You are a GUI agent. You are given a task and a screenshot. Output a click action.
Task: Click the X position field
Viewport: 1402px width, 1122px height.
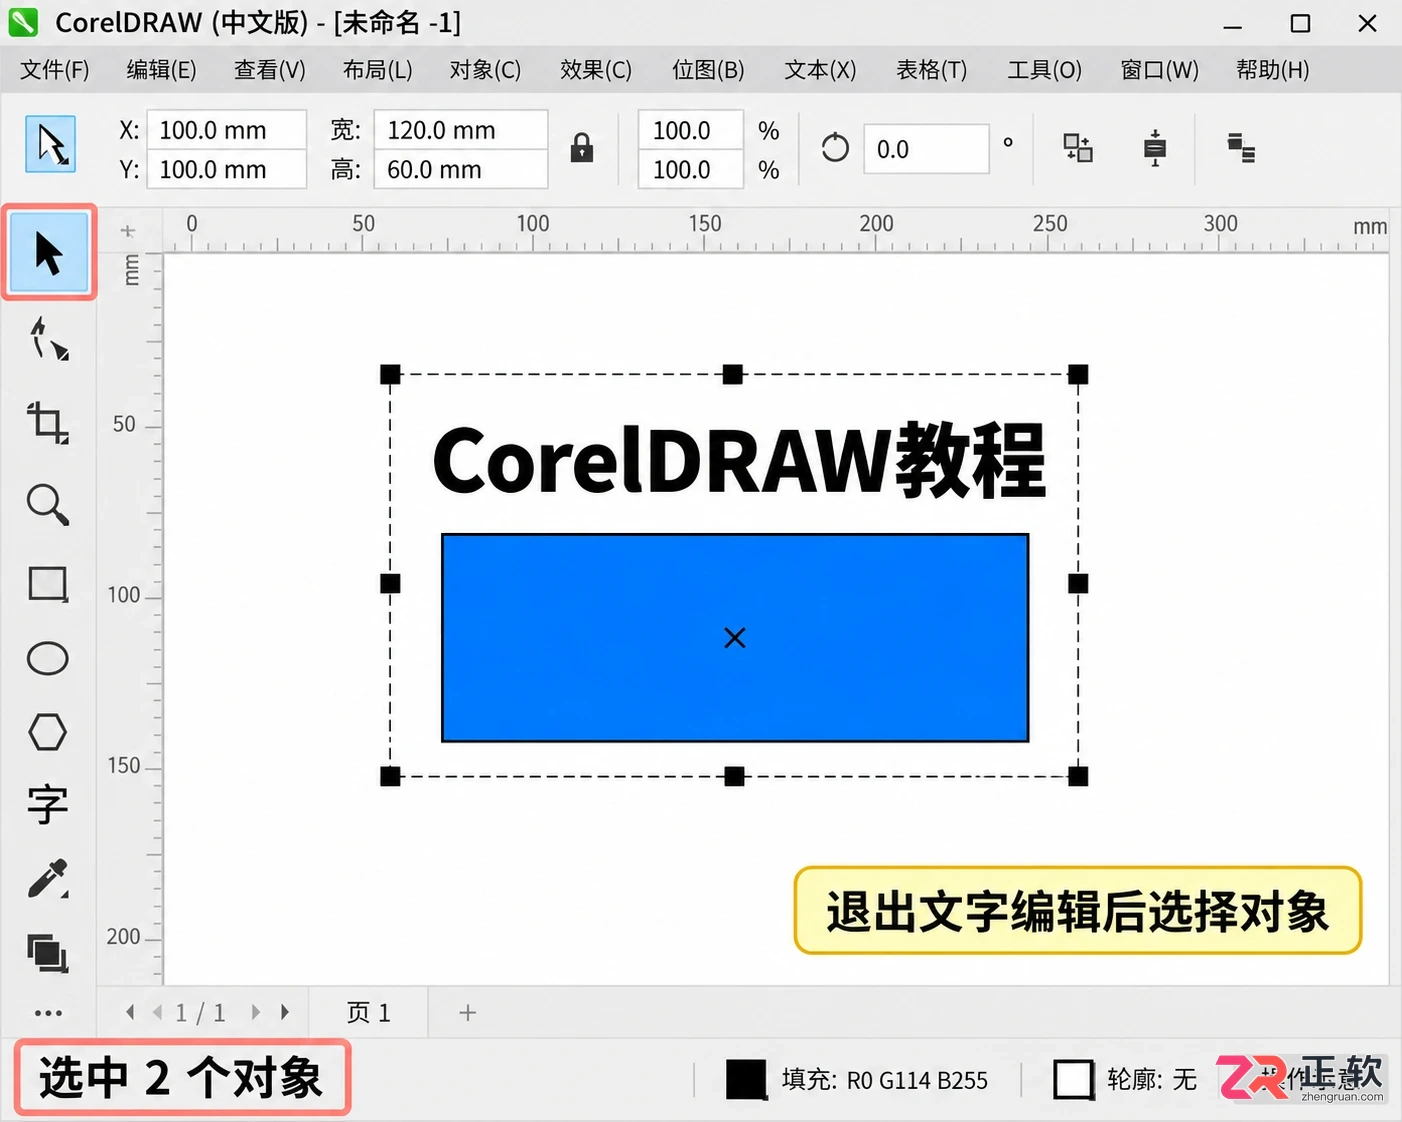pos(226,130)
